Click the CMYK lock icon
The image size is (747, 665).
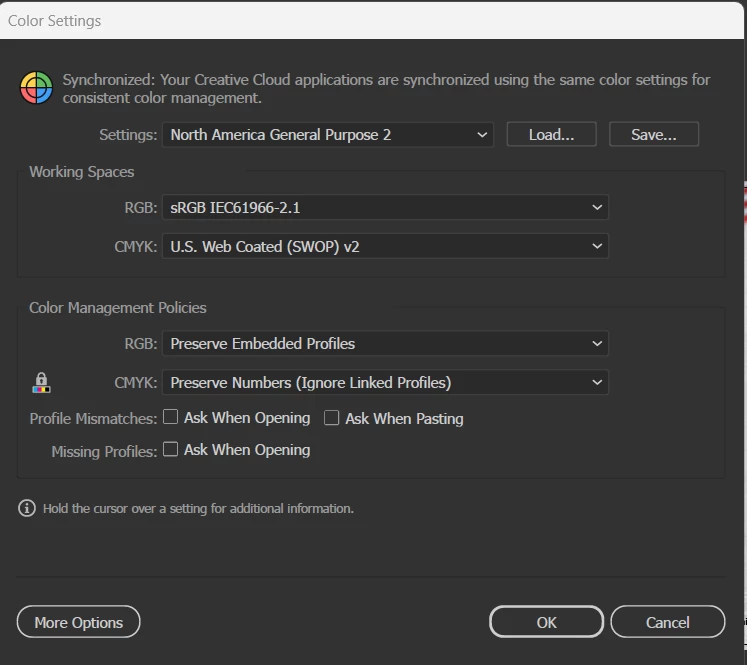click(41, 383)
